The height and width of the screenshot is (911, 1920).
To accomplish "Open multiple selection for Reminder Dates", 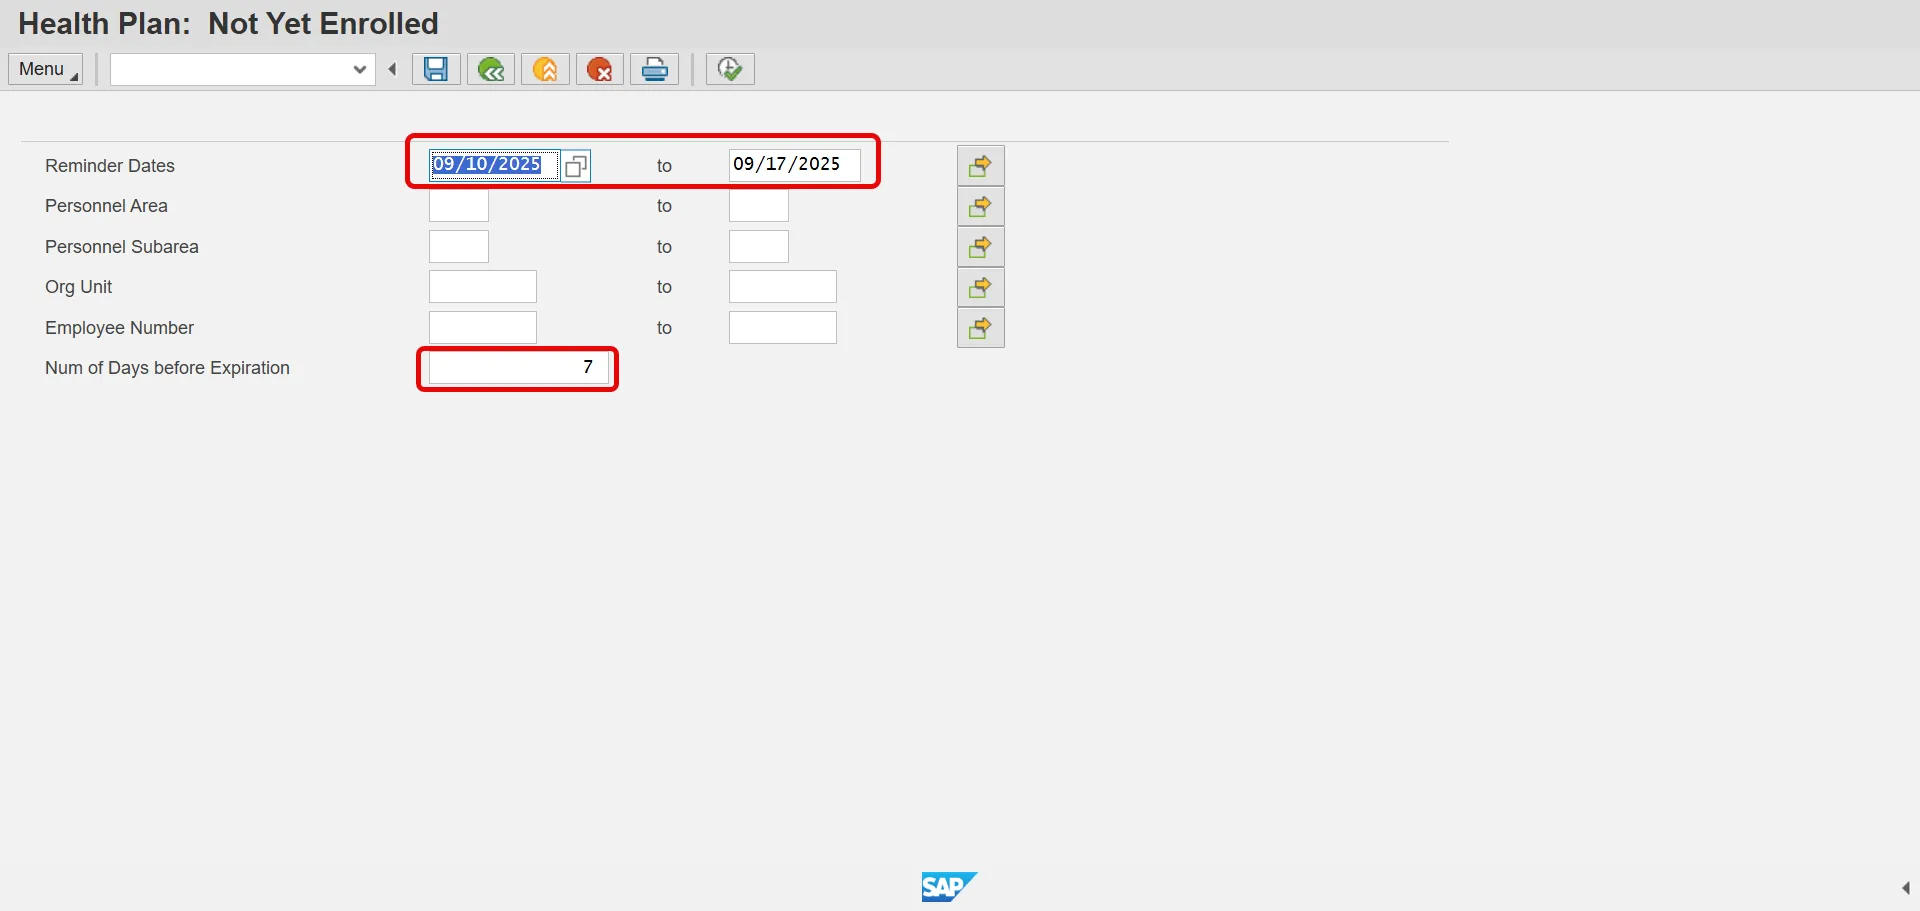I will (980, 166).
